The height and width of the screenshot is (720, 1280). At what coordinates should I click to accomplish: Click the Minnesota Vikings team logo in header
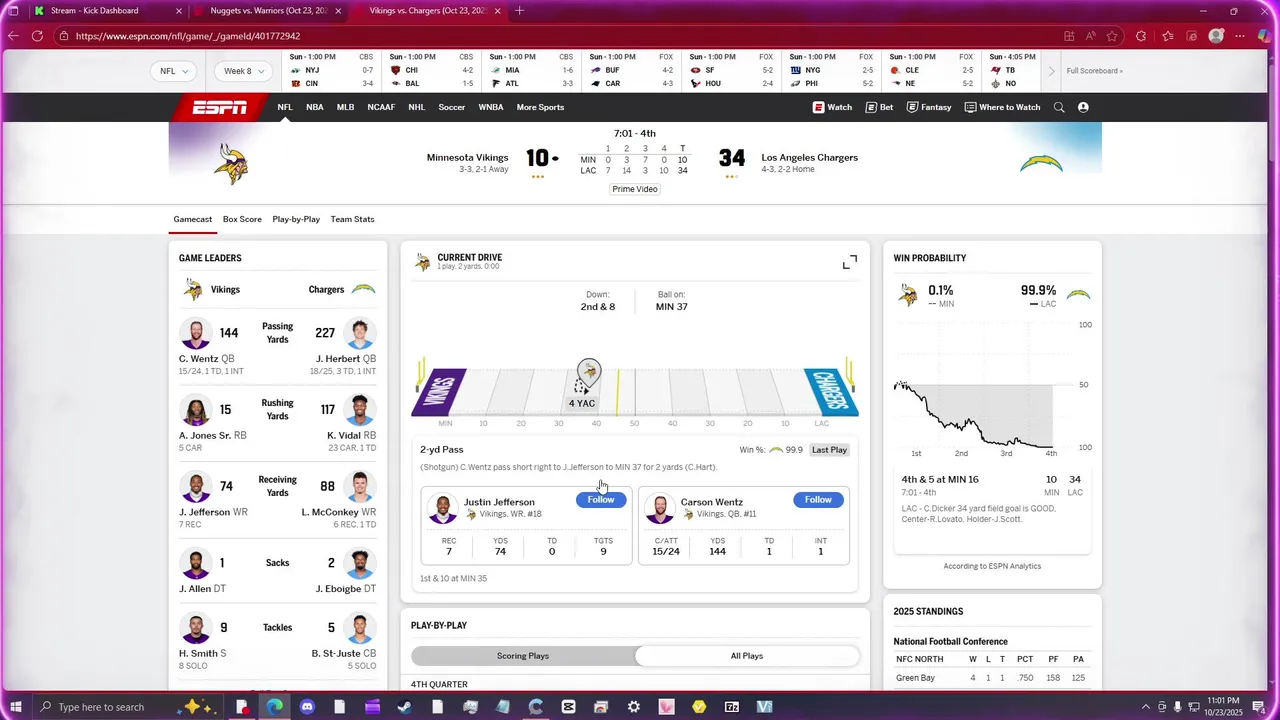[x=231, y=163]
